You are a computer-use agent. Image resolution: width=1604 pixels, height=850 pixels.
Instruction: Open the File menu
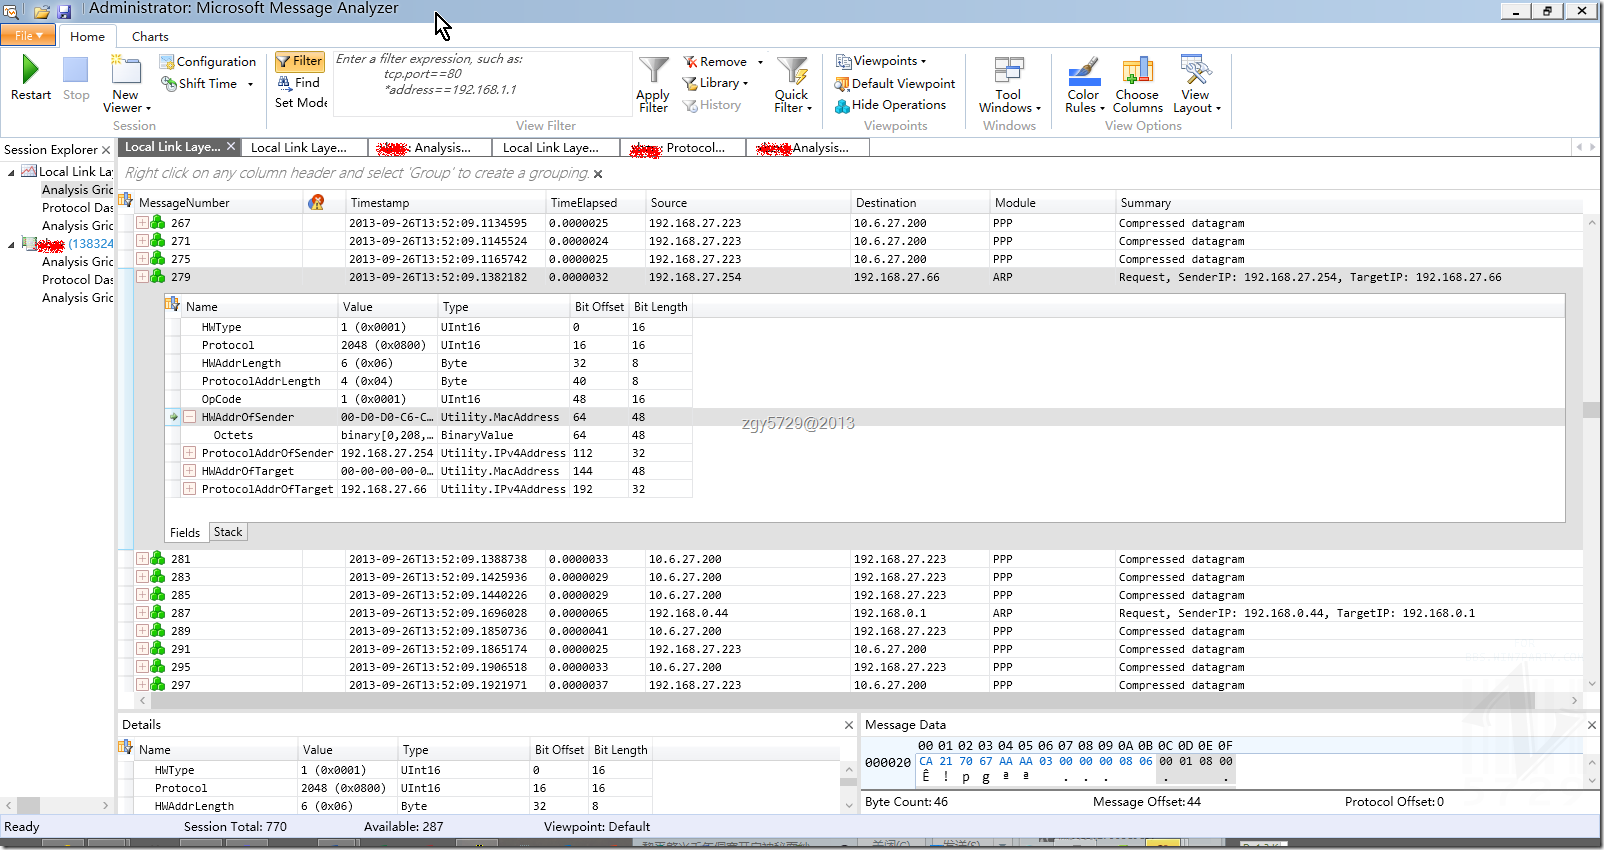(27, 36)
